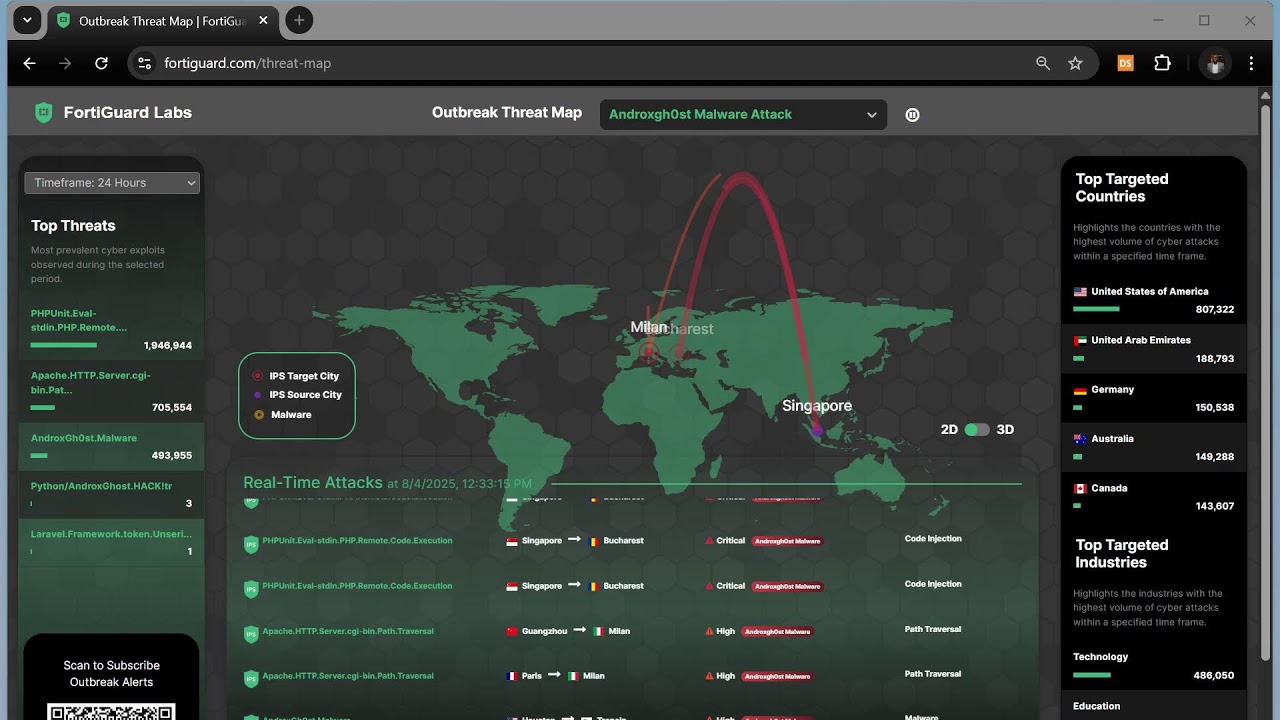Click Androxgh0st Malware badge in Paris row
Viewport: 1280px width, 720px height.
click(777, 676)
